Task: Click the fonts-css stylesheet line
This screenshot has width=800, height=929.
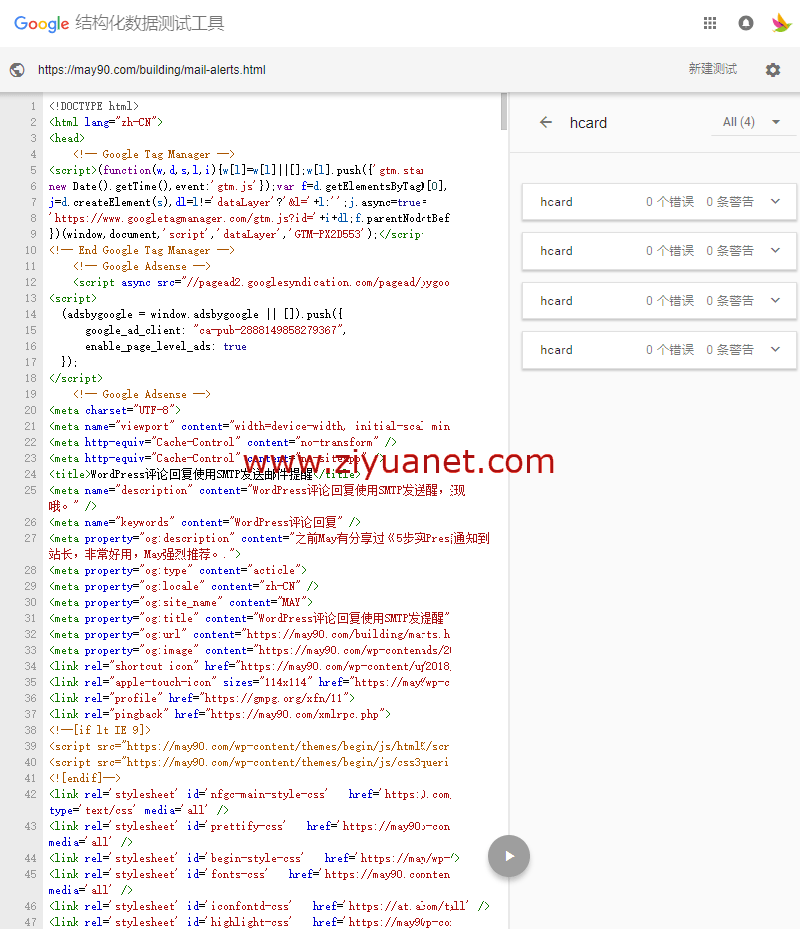Action: (x=249, y=882)
